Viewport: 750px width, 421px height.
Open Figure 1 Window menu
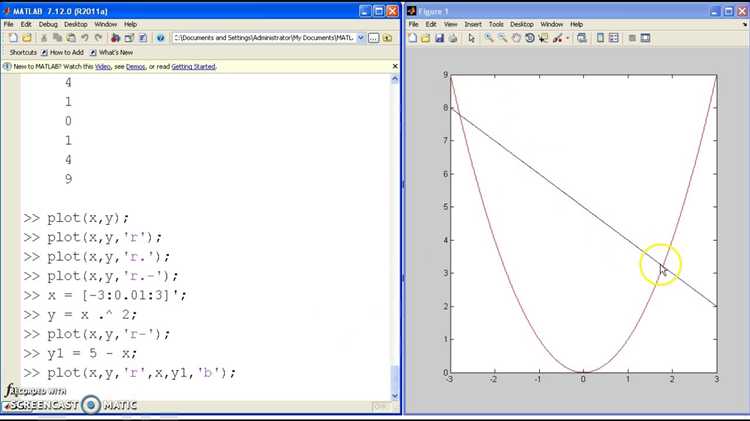click(551, 24)
